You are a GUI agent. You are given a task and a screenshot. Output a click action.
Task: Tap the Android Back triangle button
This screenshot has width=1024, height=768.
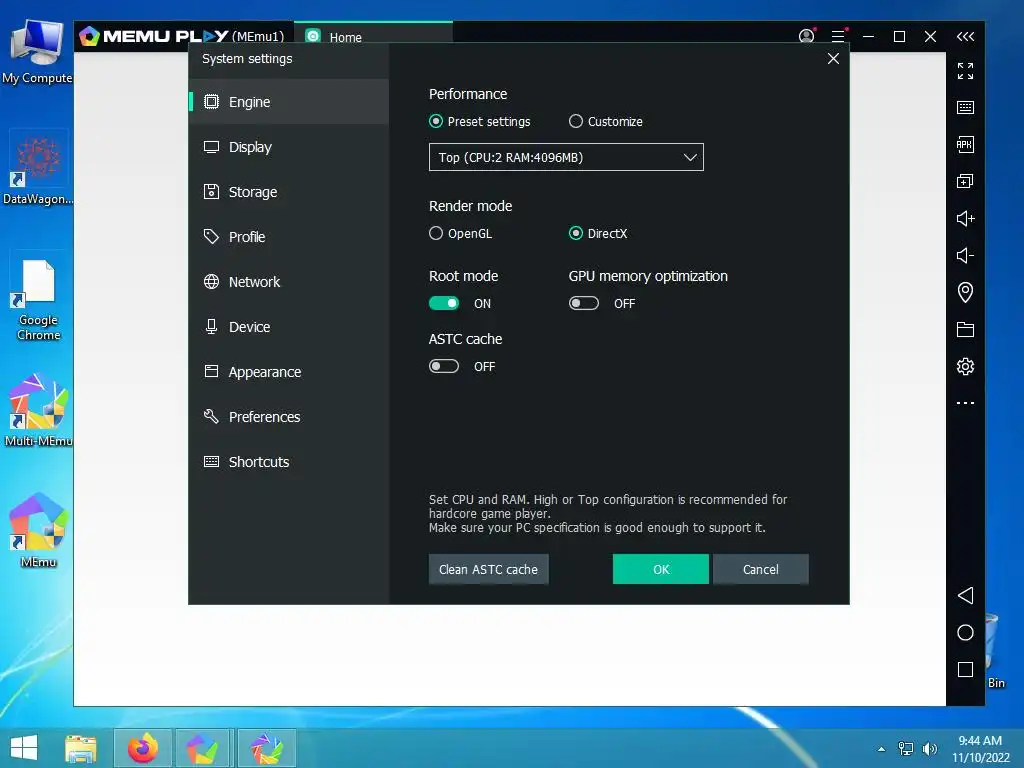point(965,595)
